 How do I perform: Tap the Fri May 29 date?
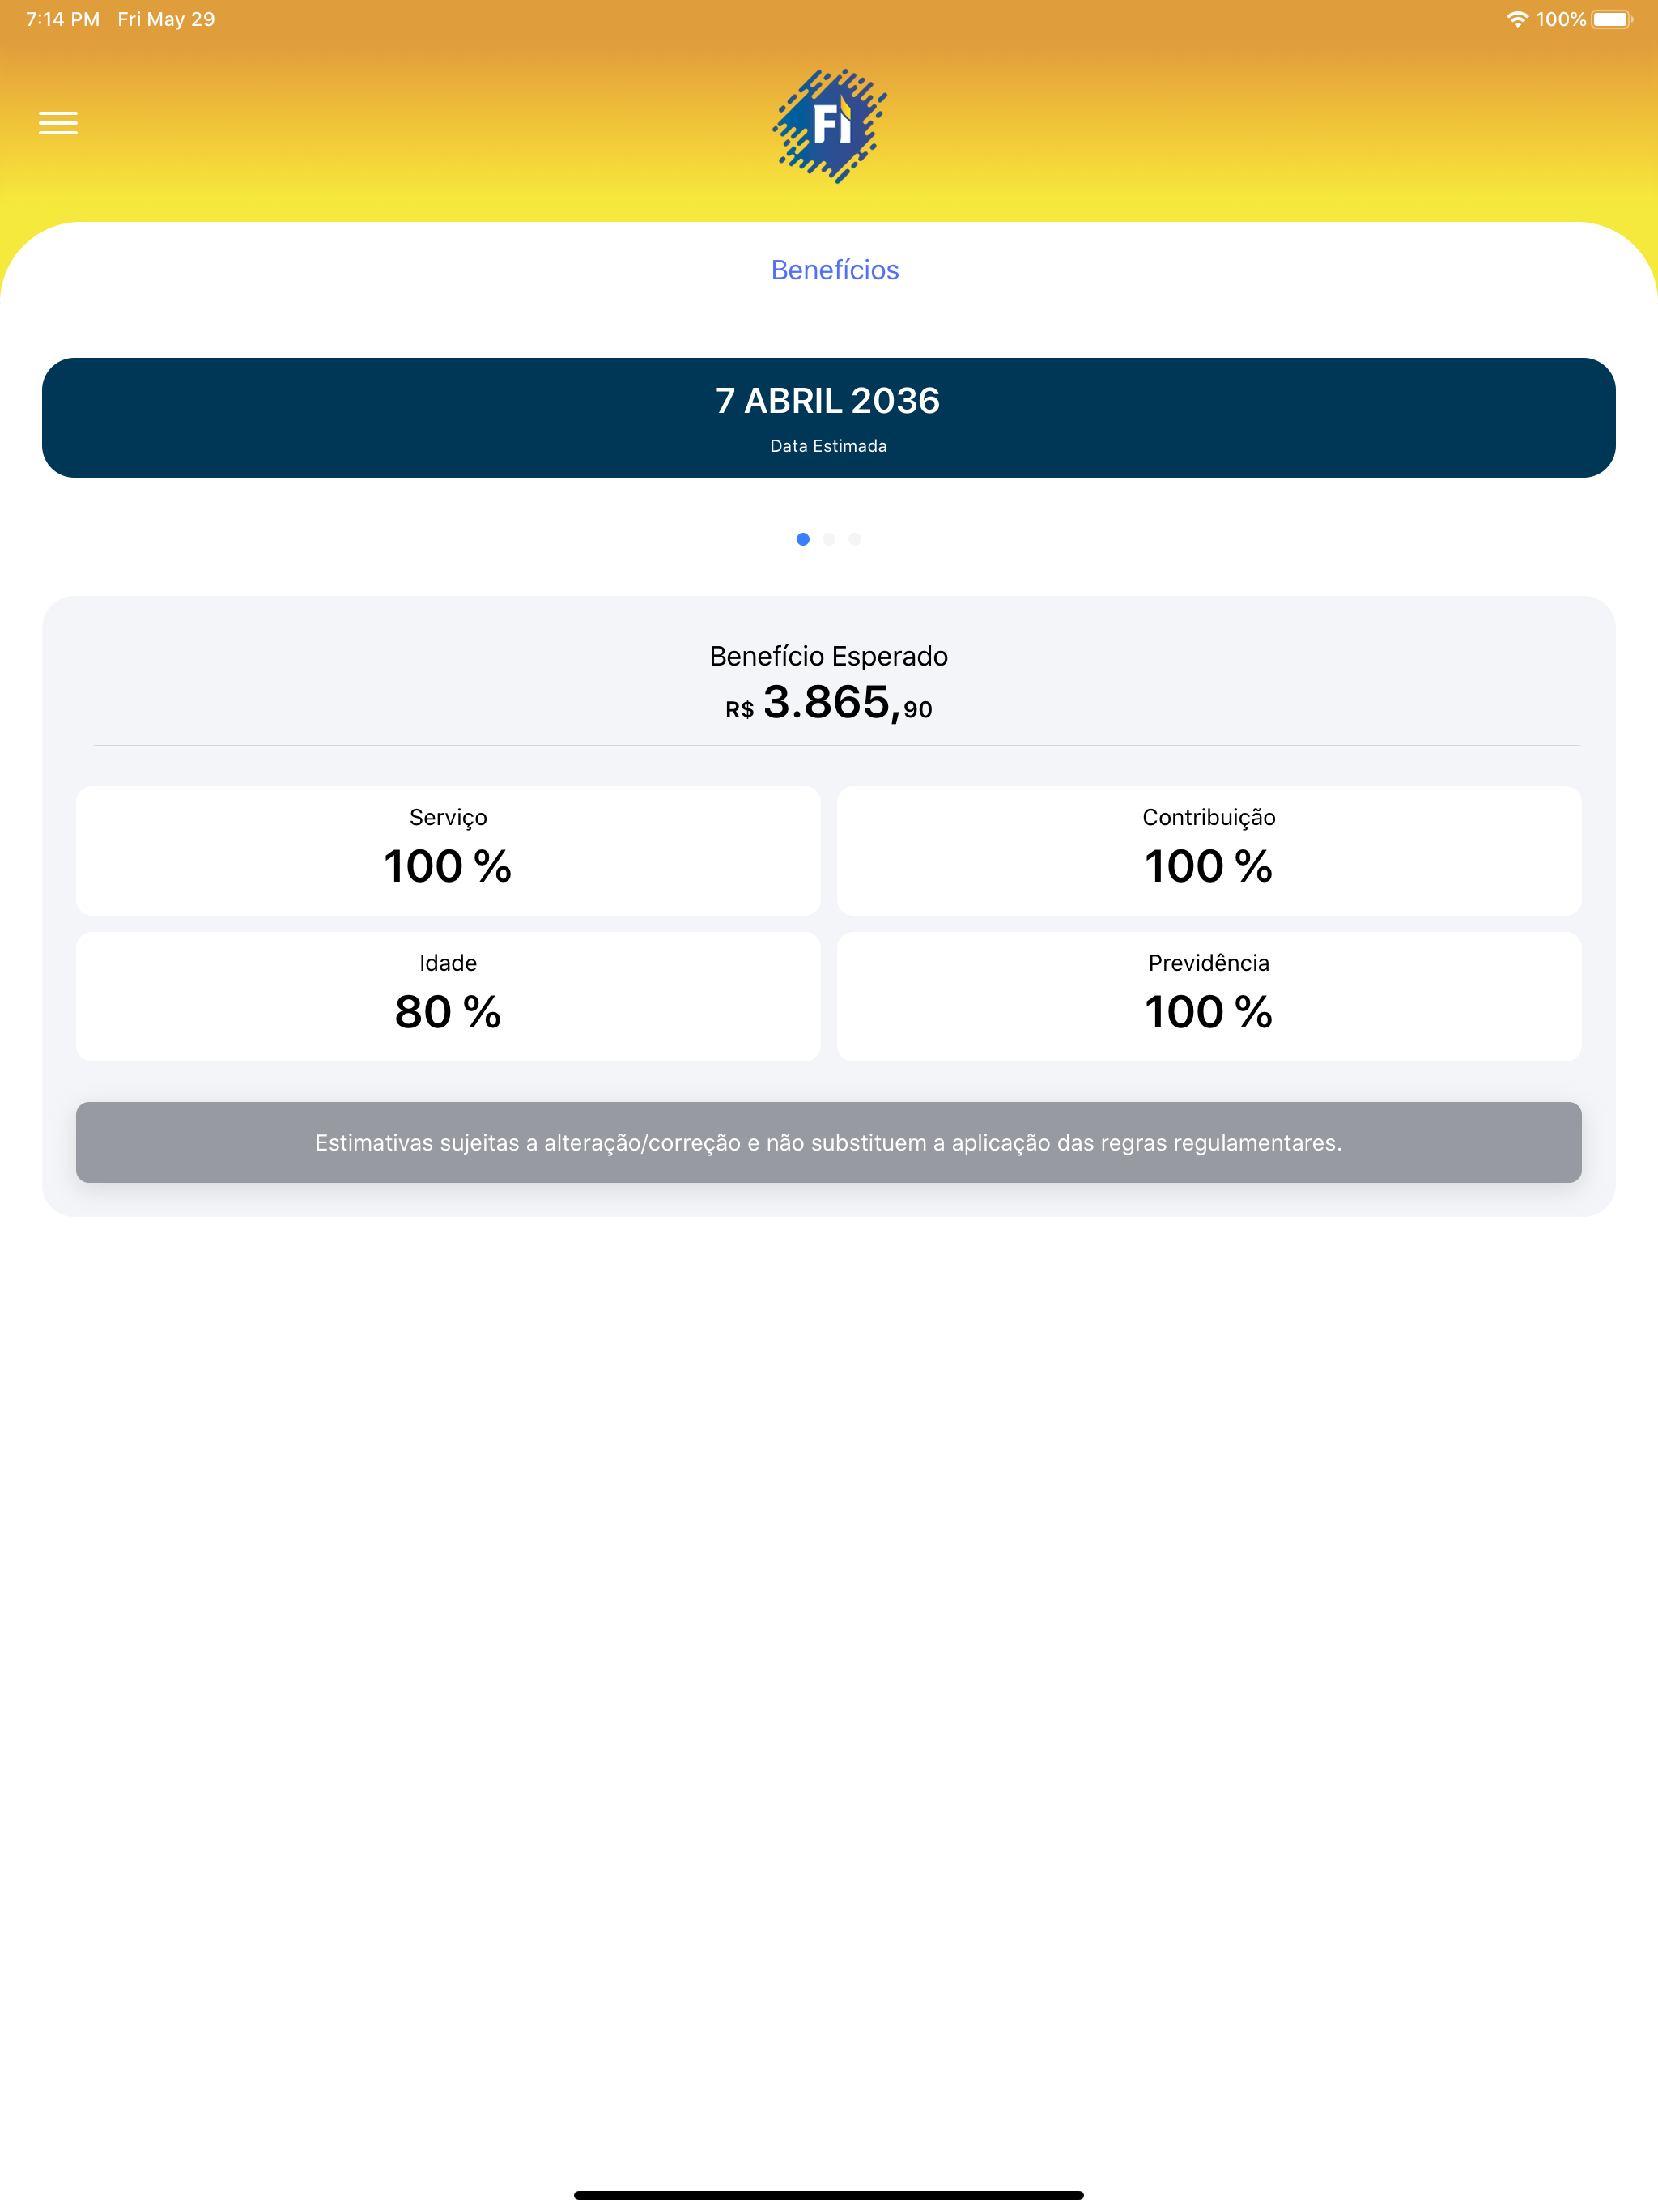tap(166, 19)
